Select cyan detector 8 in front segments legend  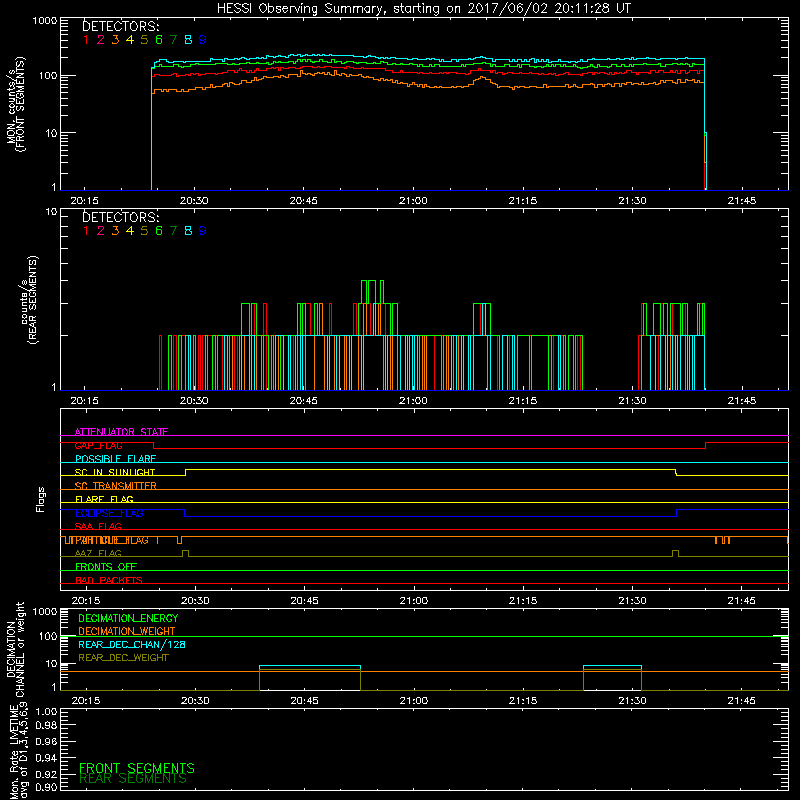(188, 40)
